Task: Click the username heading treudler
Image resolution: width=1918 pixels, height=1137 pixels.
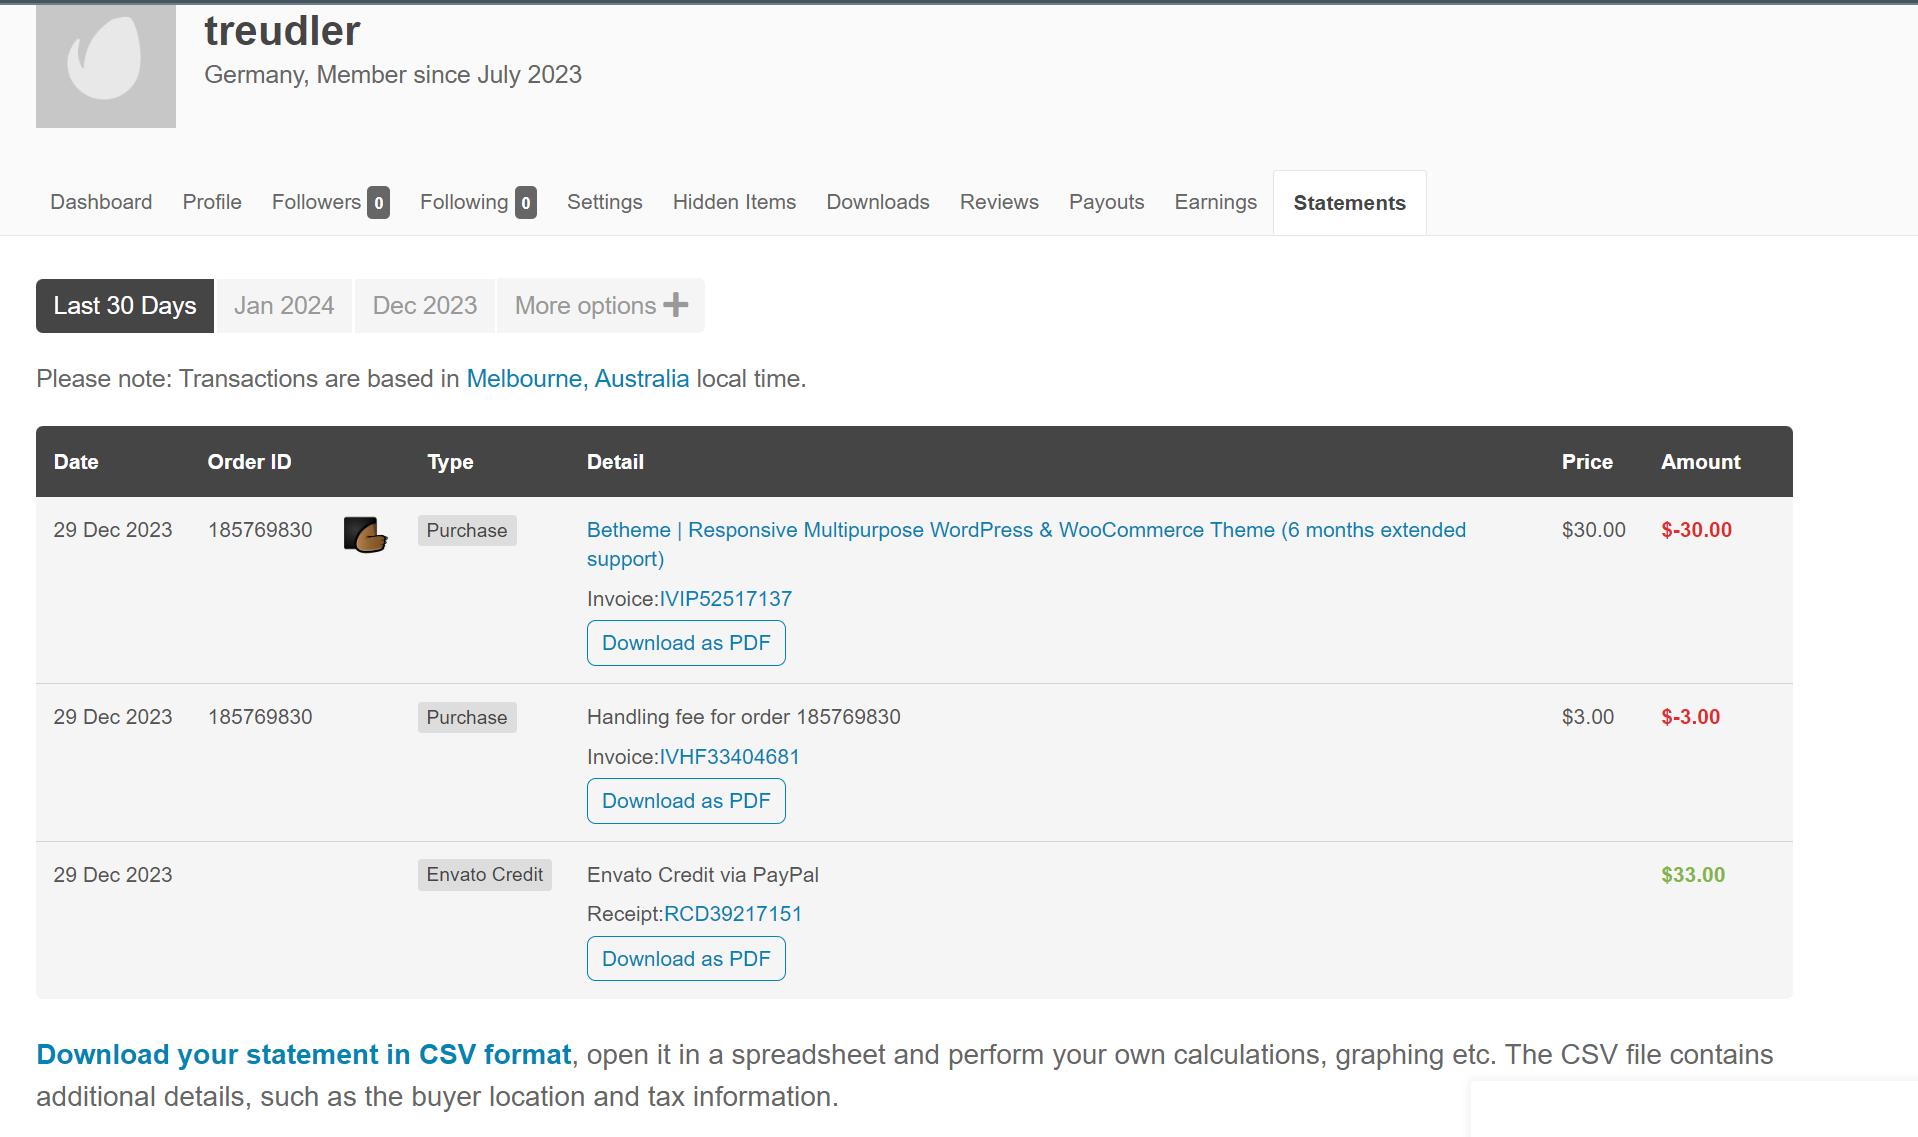Action: click(282, 31)
